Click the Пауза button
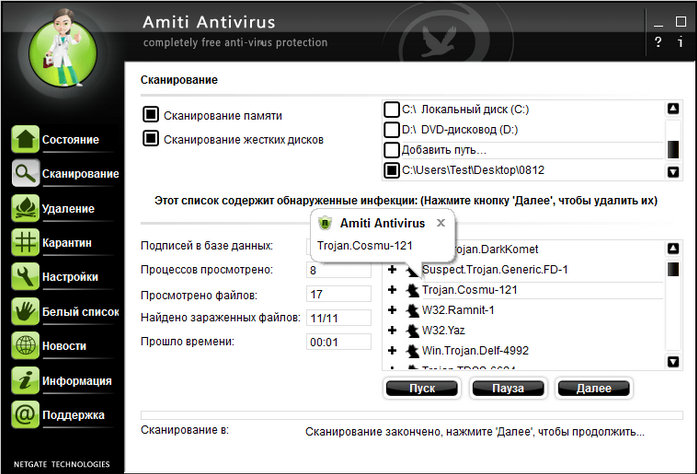Screen dimensions: 697x474 pos(508,388)
